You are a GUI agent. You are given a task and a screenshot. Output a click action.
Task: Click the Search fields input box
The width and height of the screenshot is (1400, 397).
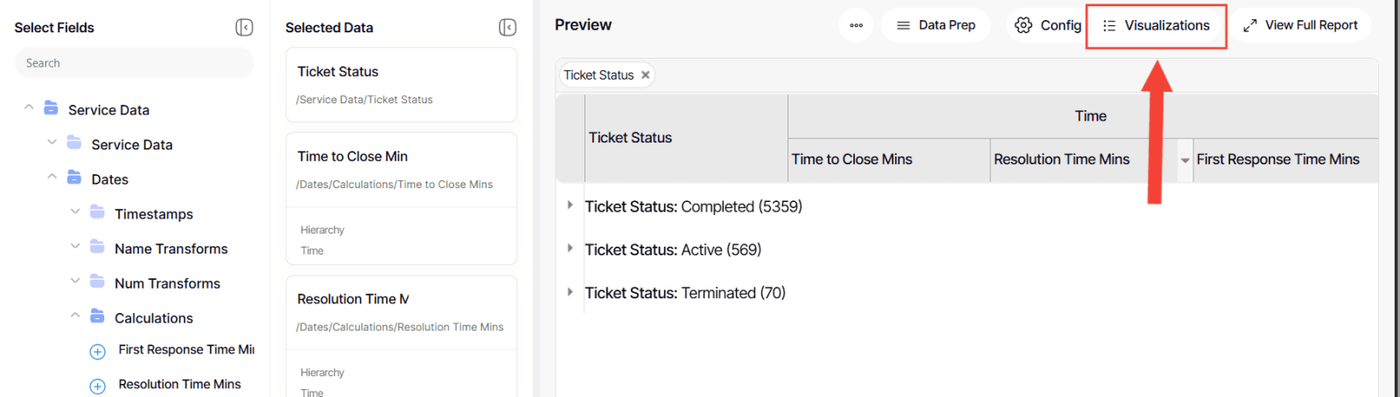[x=134, y=63]
